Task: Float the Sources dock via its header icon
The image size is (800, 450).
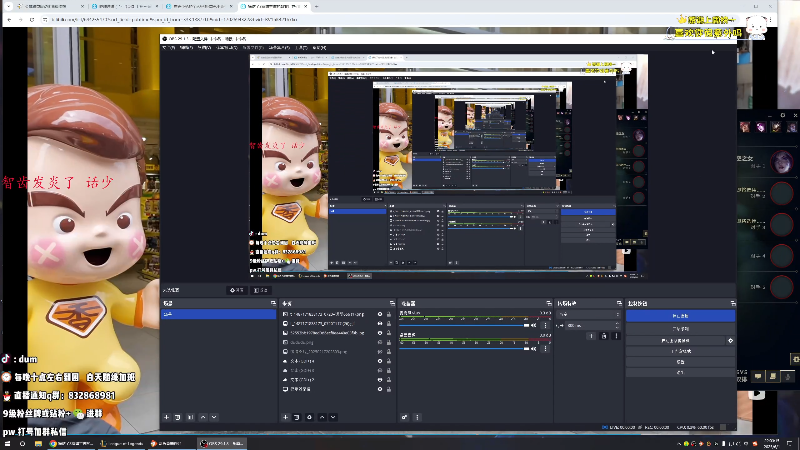Action: 392,304
